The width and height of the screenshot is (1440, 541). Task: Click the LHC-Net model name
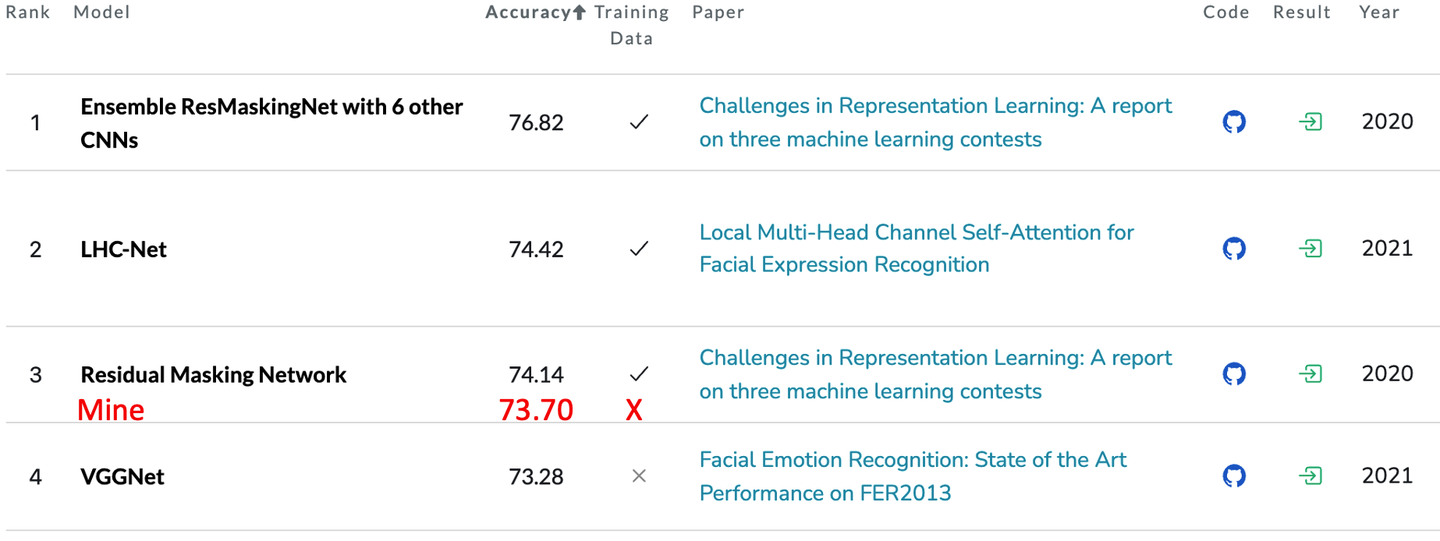(x=124, y=249)
